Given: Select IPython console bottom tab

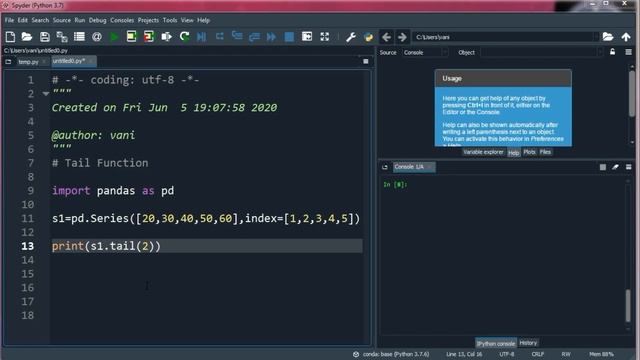Looking at the screenshot, I should 496,343.
